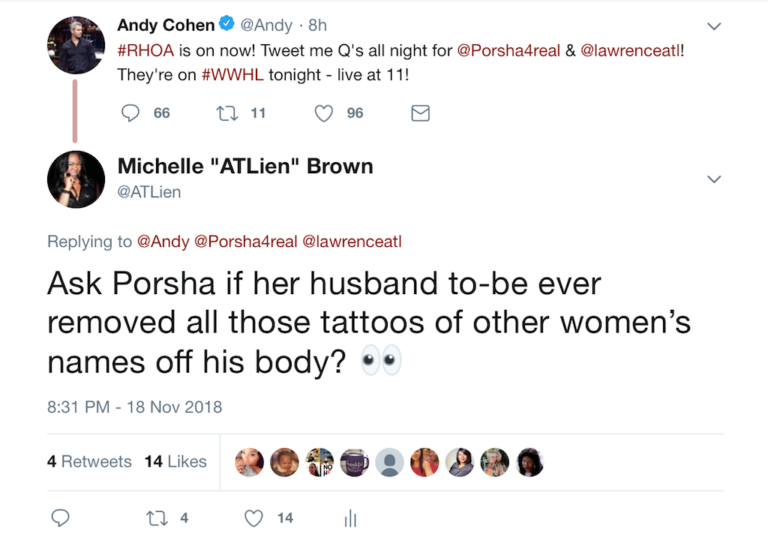This screenshot has height=553, width=768.
Task: View the 4 Retweets list
Action: click(x=89, y=461)
